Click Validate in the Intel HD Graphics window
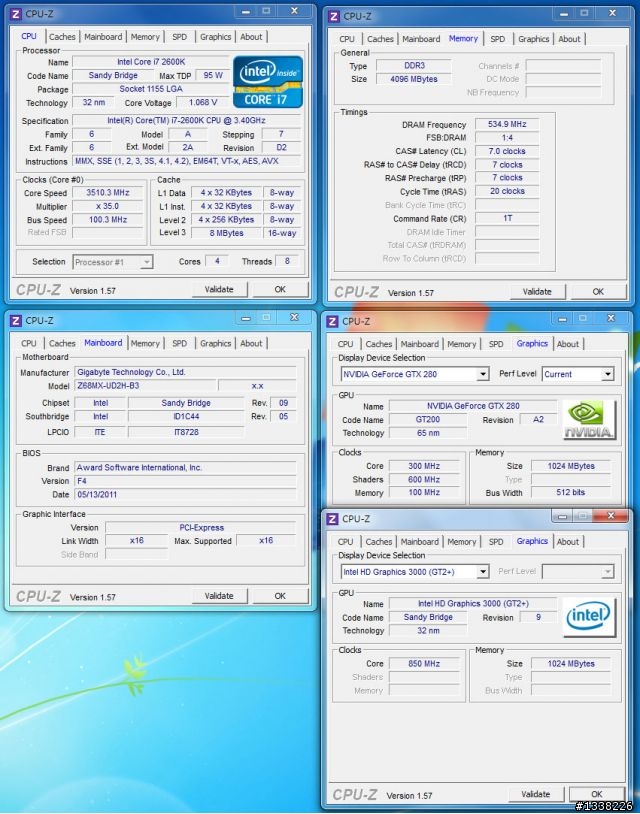Image resolution: width=640 pixels, height=814 pixels. click(x=536, y=794)
